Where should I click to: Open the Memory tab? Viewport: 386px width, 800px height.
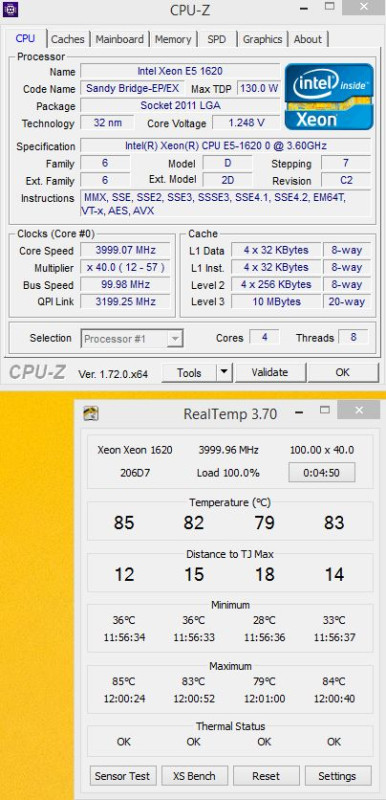pos(172,39)
